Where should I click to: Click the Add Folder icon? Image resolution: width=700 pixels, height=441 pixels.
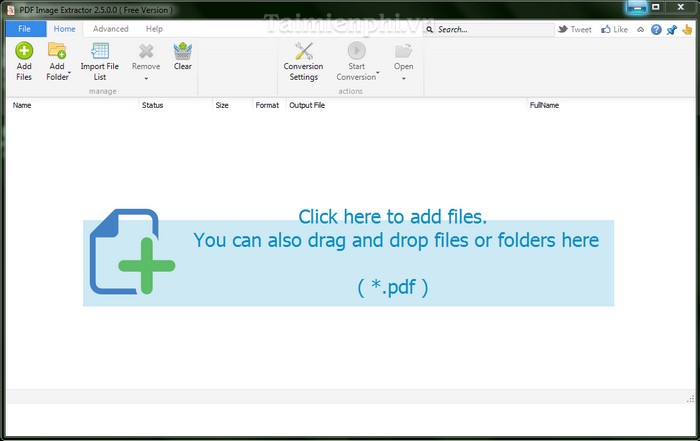click(x=57, y=50)
